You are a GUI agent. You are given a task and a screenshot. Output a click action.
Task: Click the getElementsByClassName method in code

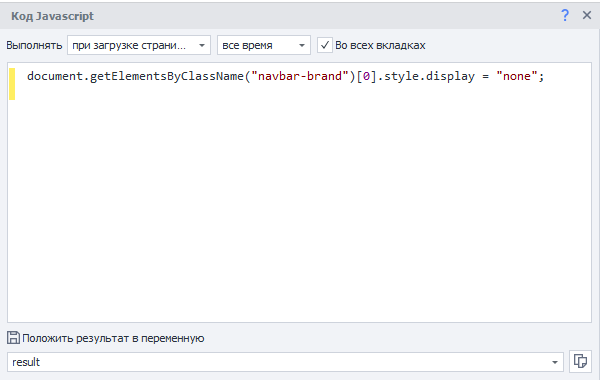(x=166, y=76)
